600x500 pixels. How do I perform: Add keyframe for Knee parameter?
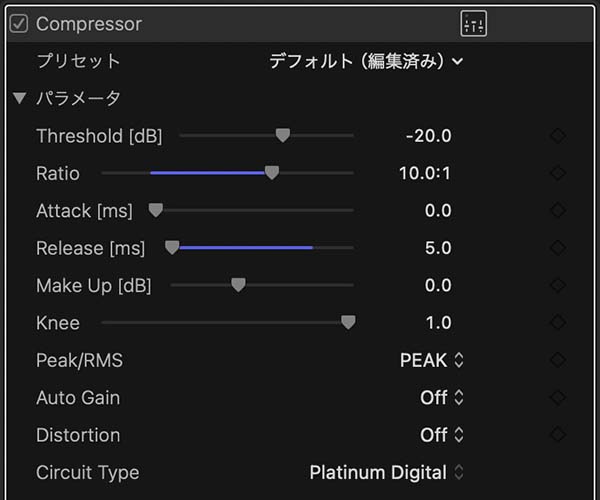tap(558, 322)
